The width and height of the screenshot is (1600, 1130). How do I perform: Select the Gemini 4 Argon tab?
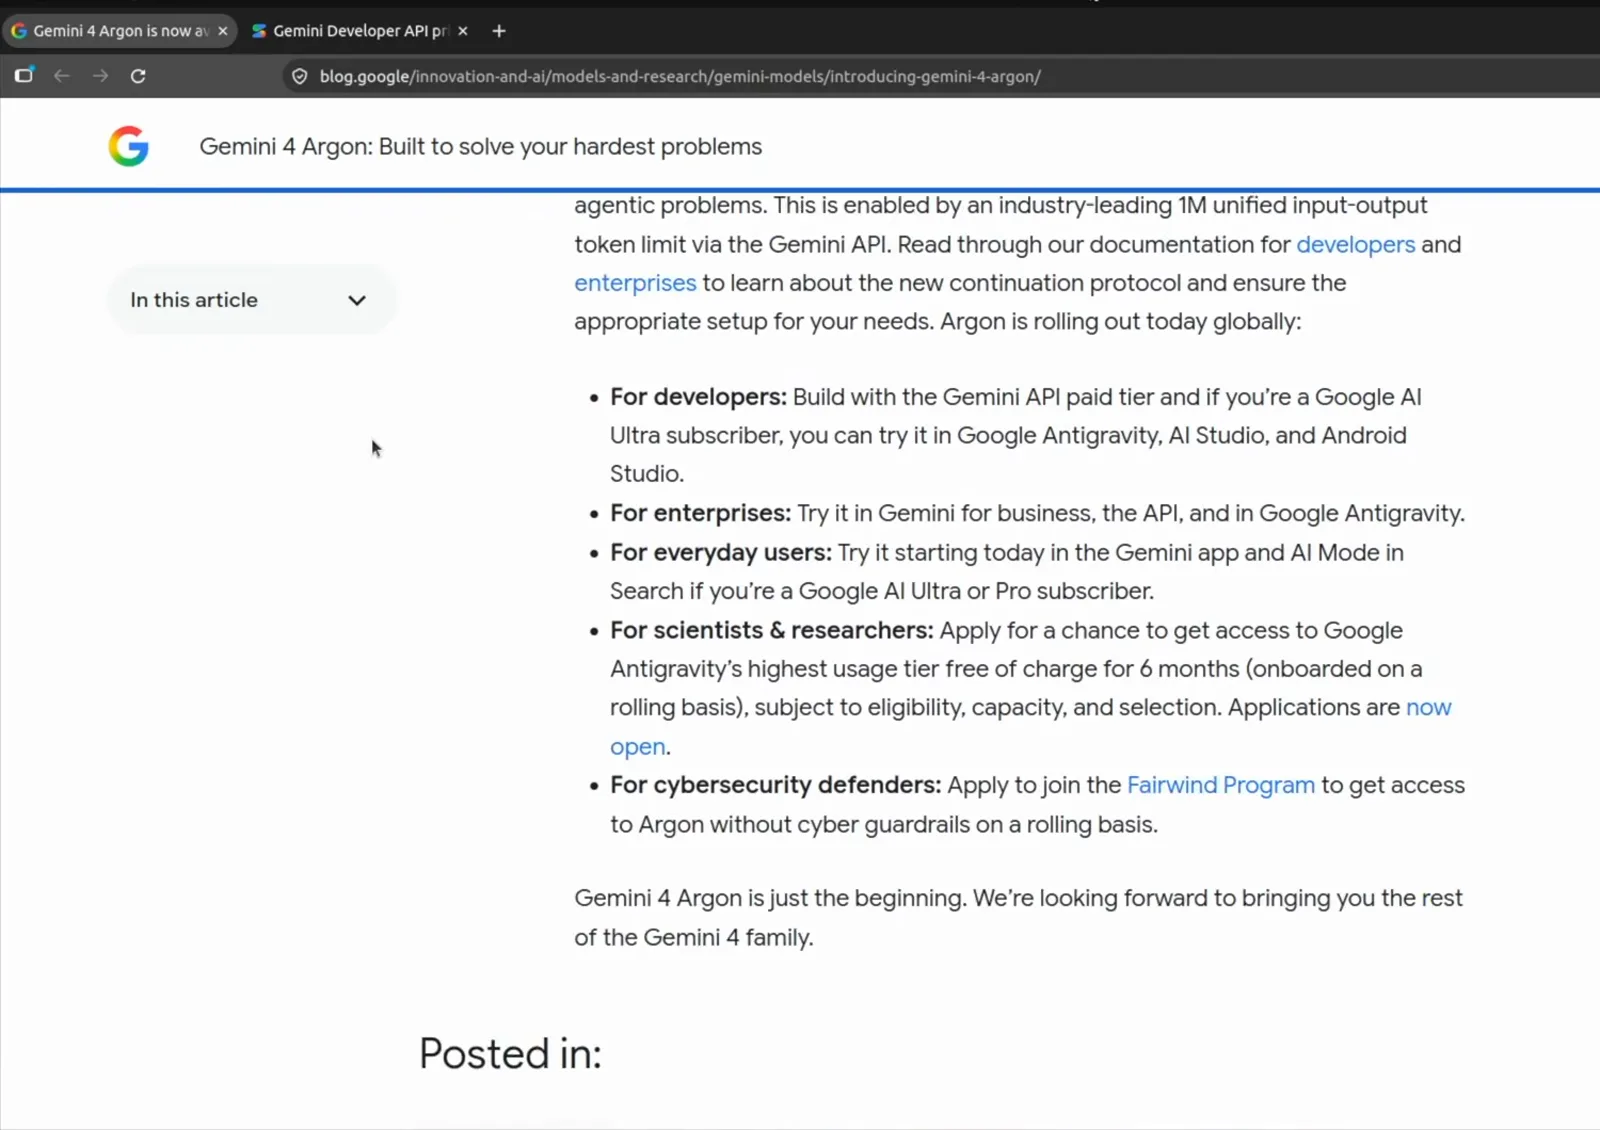point(120,31)
